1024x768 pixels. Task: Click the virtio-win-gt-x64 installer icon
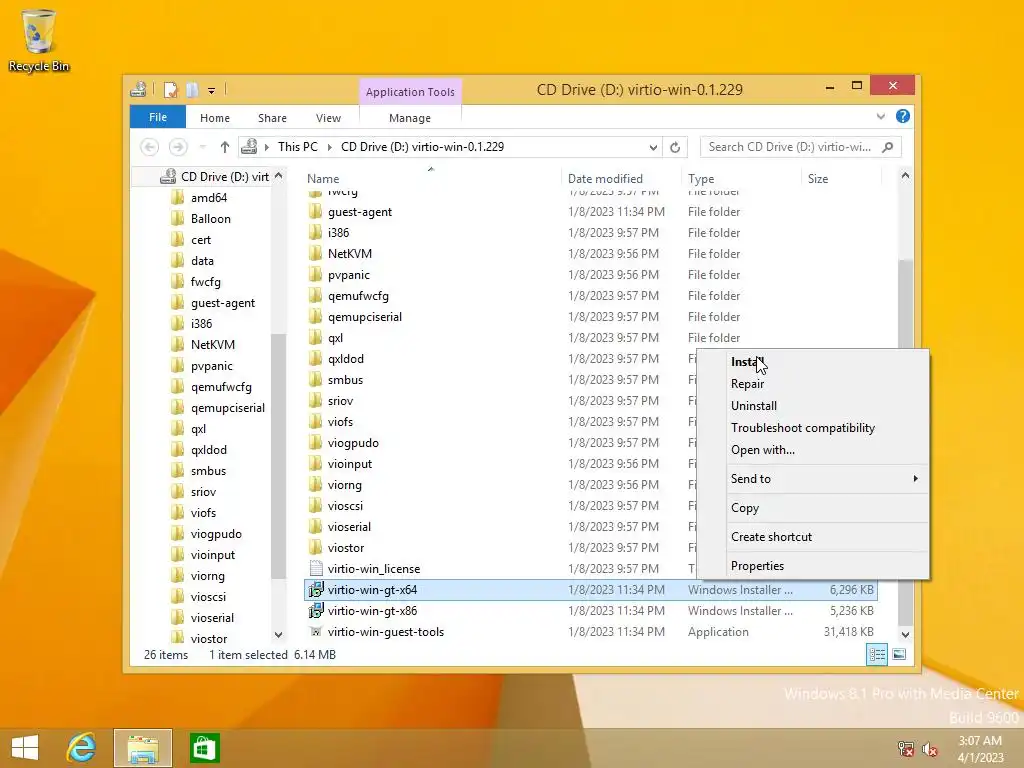tap(316, 590)
